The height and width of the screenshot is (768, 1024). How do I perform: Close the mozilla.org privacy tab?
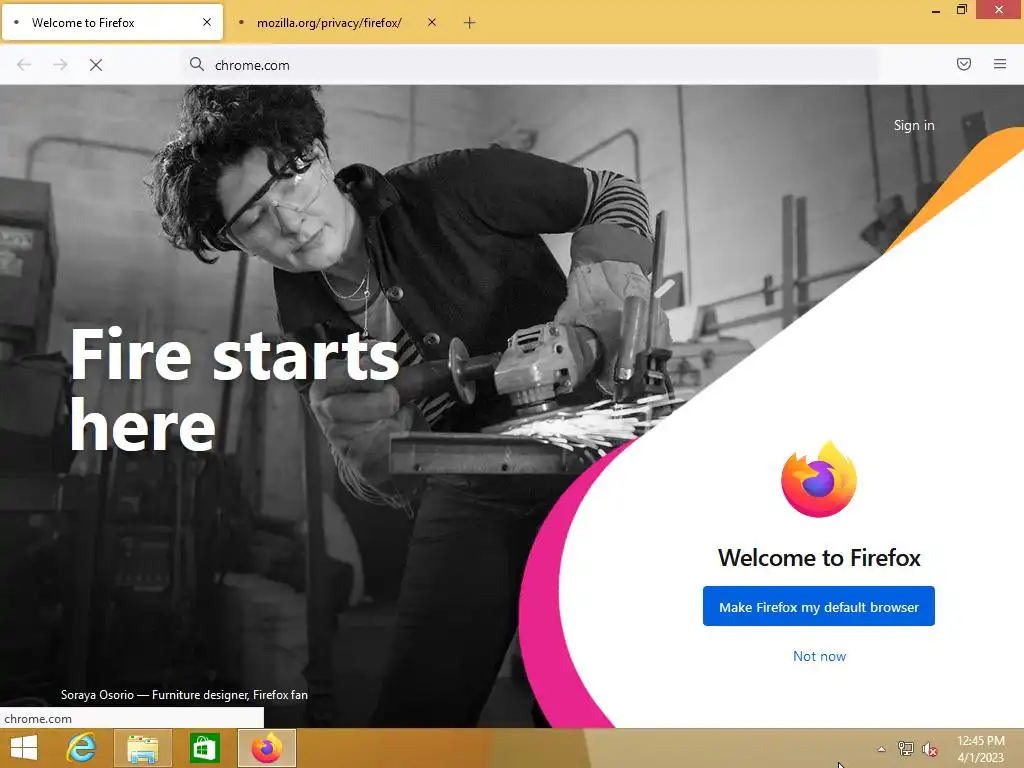432,22
